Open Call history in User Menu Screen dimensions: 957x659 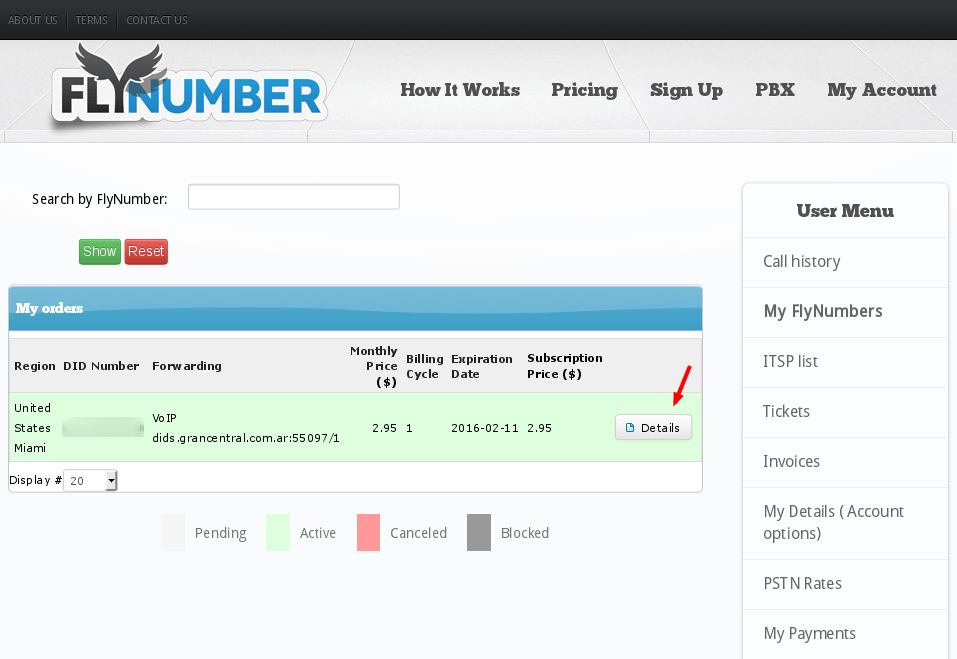pos(801,261)
